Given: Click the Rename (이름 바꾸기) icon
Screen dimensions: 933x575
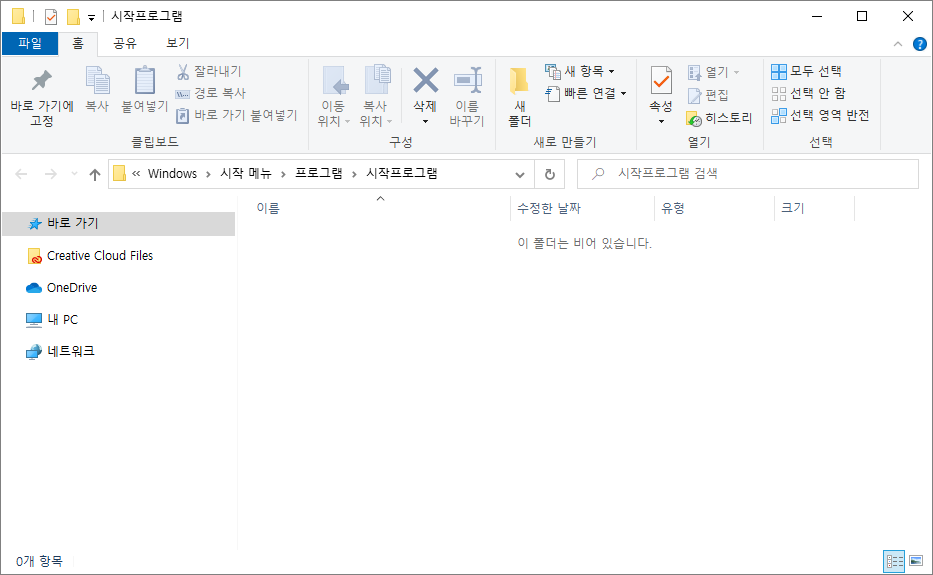Looking at the screenshot, I should click(x=467, y=80).
